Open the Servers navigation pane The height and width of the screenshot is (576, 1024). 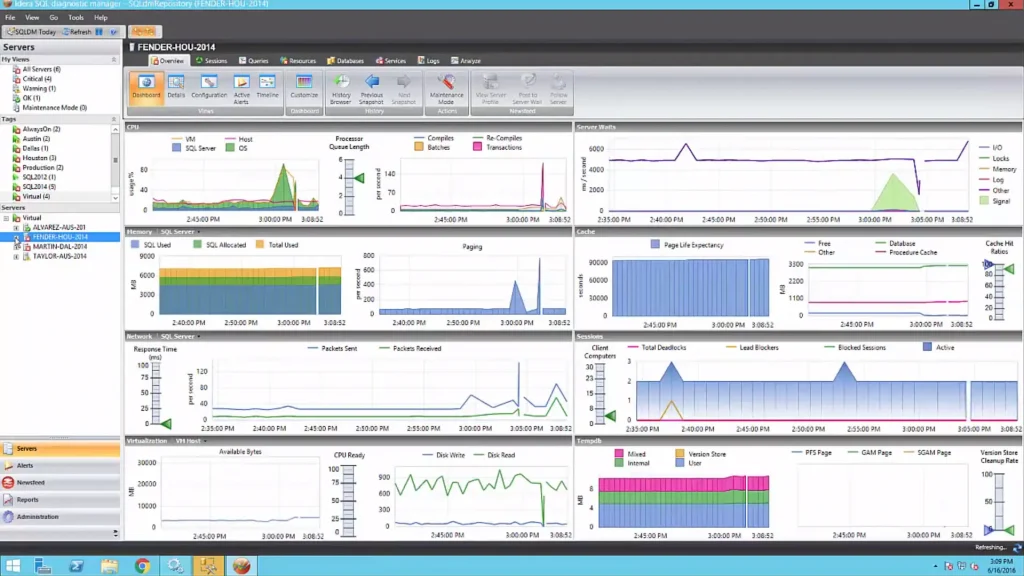(x=60, y=449)
